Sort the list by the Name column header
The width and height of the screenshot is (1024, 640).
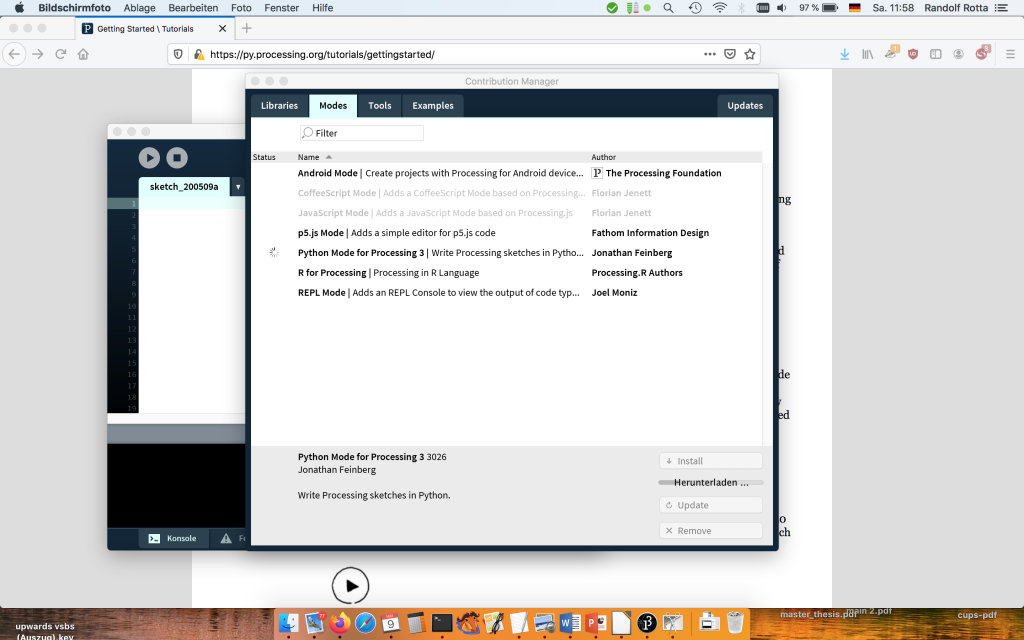click(x=308, y=157)
